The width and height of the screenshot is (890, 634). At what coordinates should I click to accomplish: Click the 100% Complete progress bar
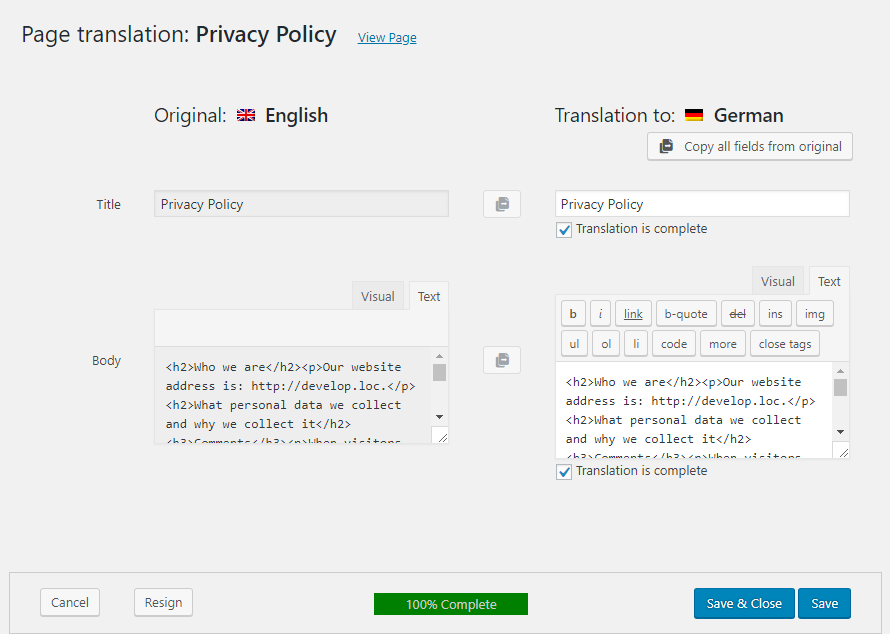pos(451,604)
